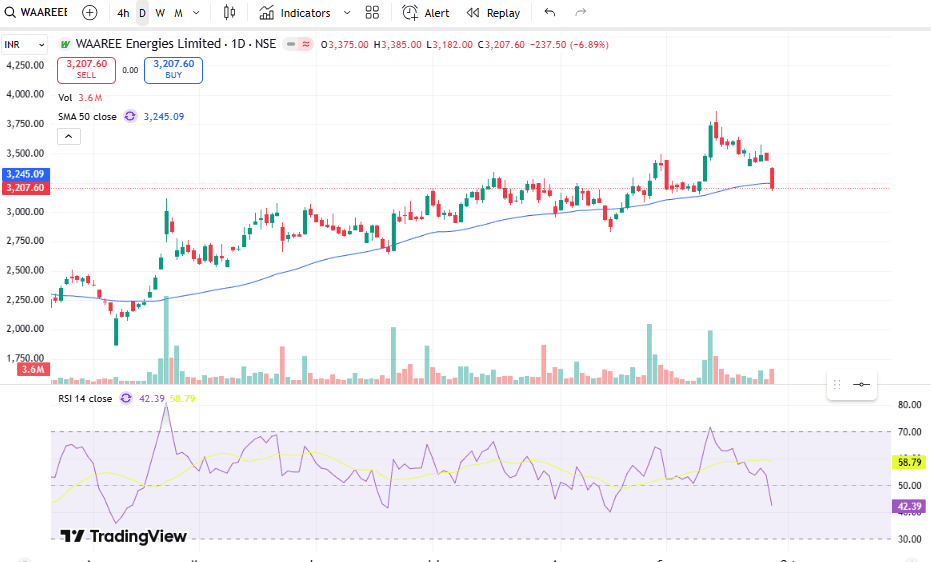Click the RSI value 42.39 in legend
Viewport: 931px width, 562px height.
coord(151,399)
